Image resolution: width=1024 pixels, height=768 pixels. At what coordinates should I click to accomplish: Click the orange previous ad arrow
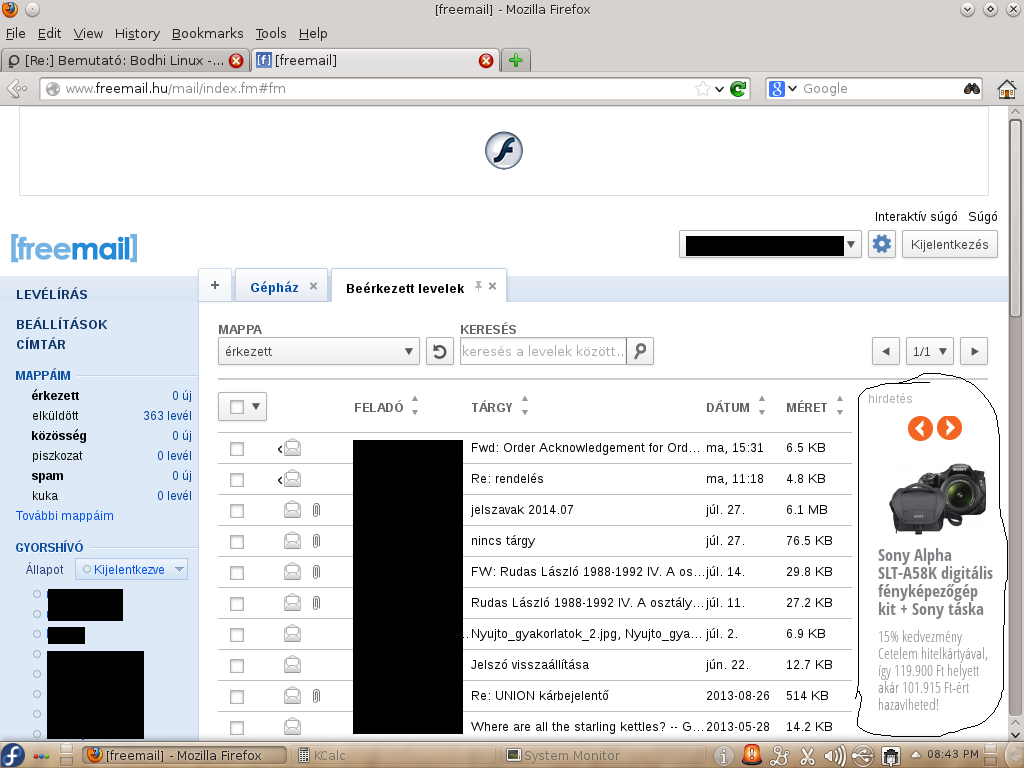[920, 428]
